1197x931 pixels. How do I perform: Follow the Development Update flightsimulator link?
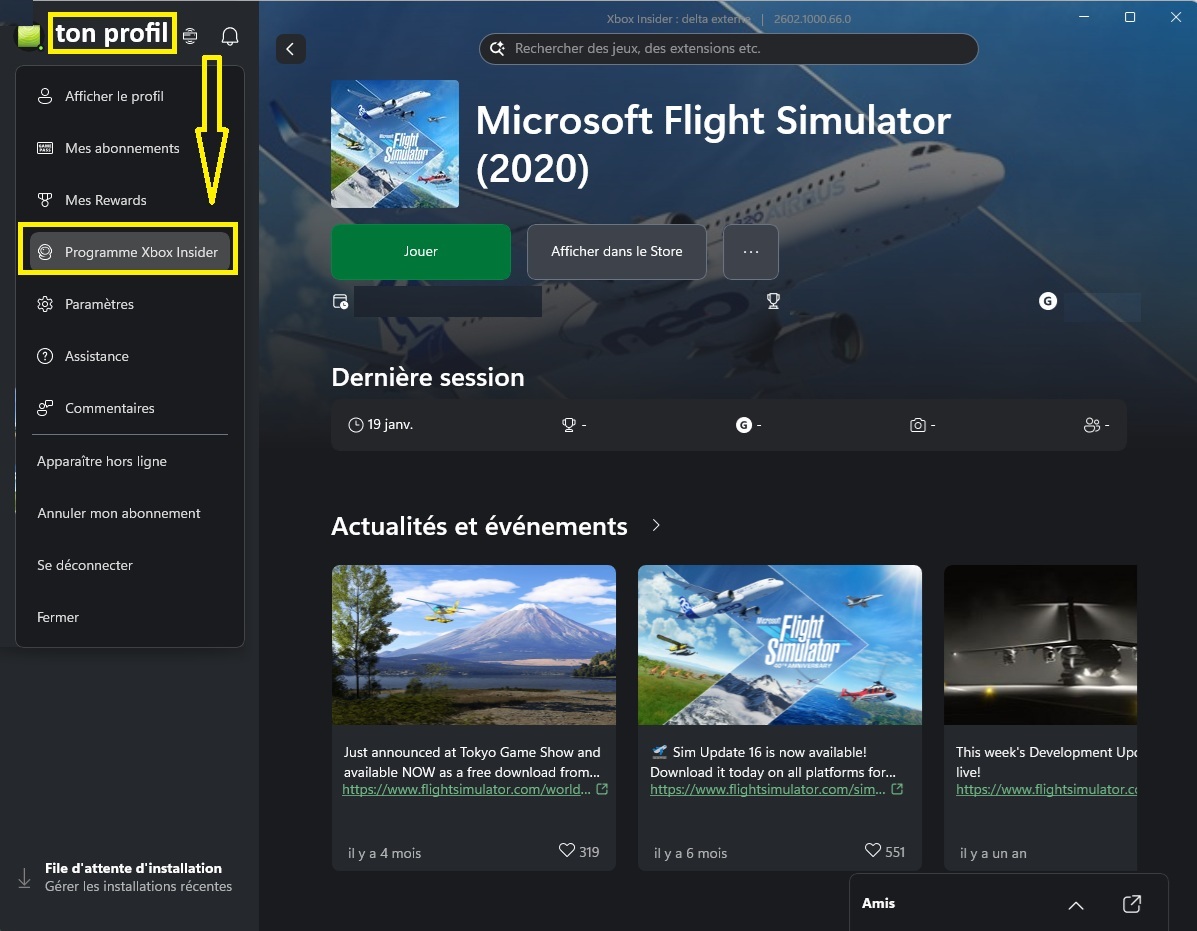pos(1046,790)
